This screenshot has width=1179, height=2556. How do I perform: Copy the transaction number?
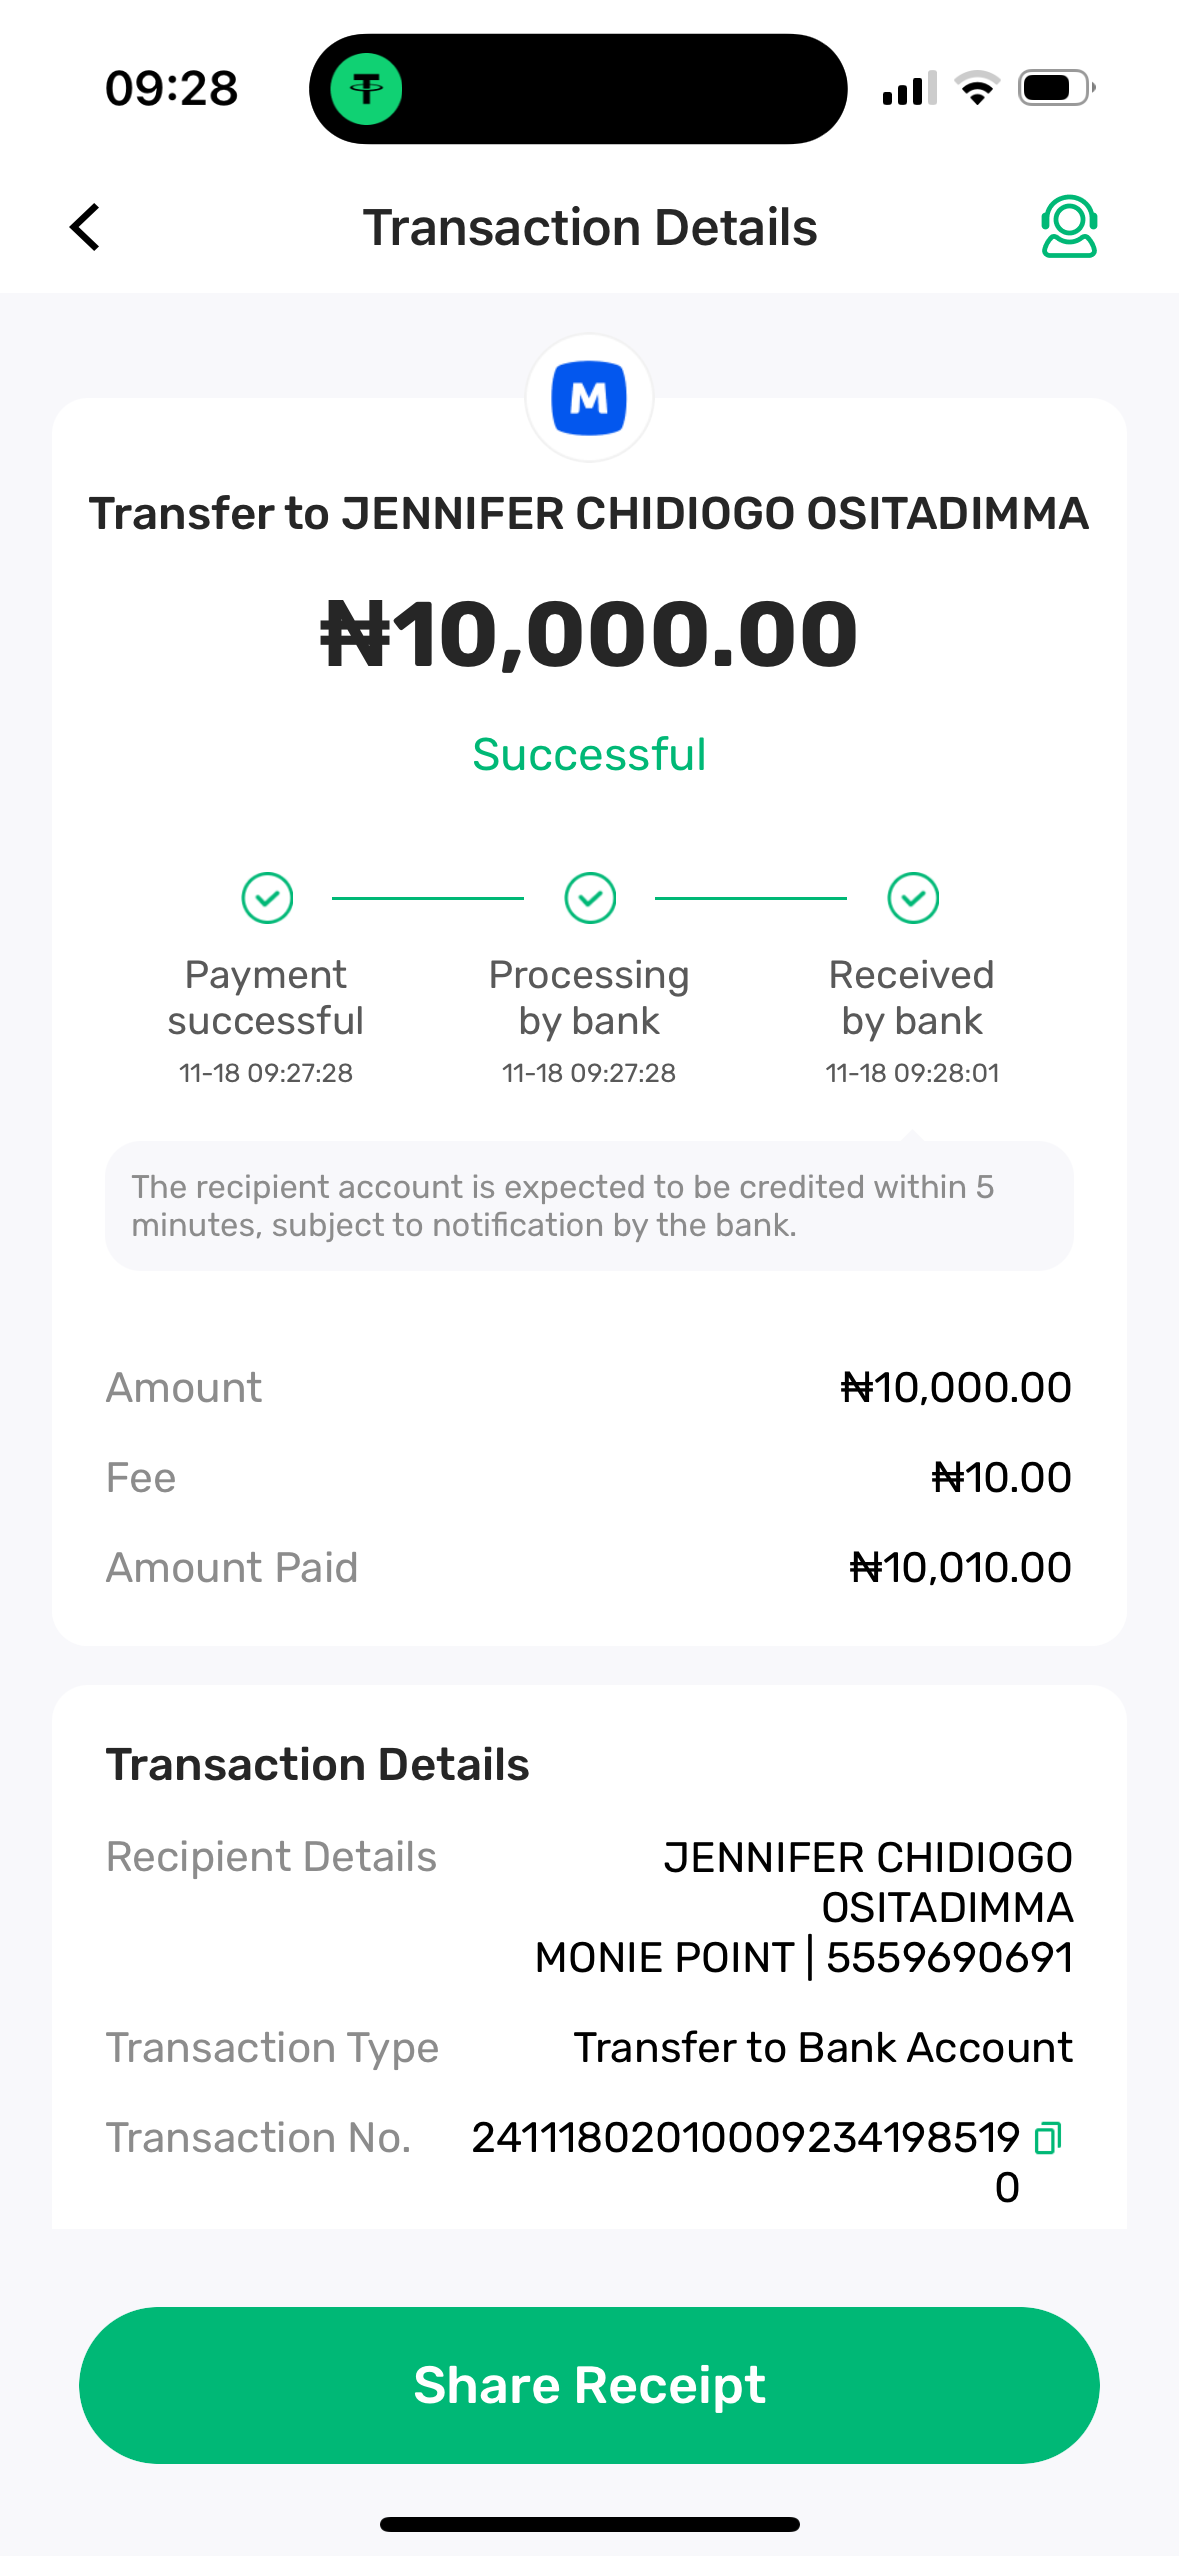coord(1047,2138)
